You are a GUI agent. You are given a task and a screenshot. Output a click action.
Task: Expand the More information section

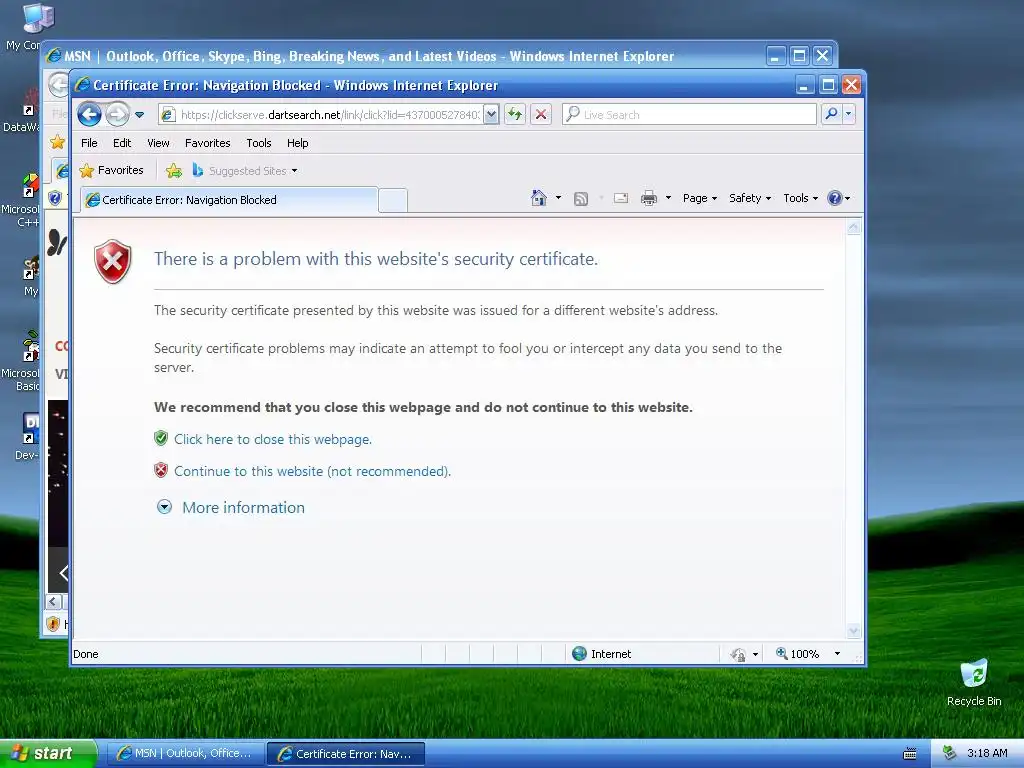click(x=231, y=507)
